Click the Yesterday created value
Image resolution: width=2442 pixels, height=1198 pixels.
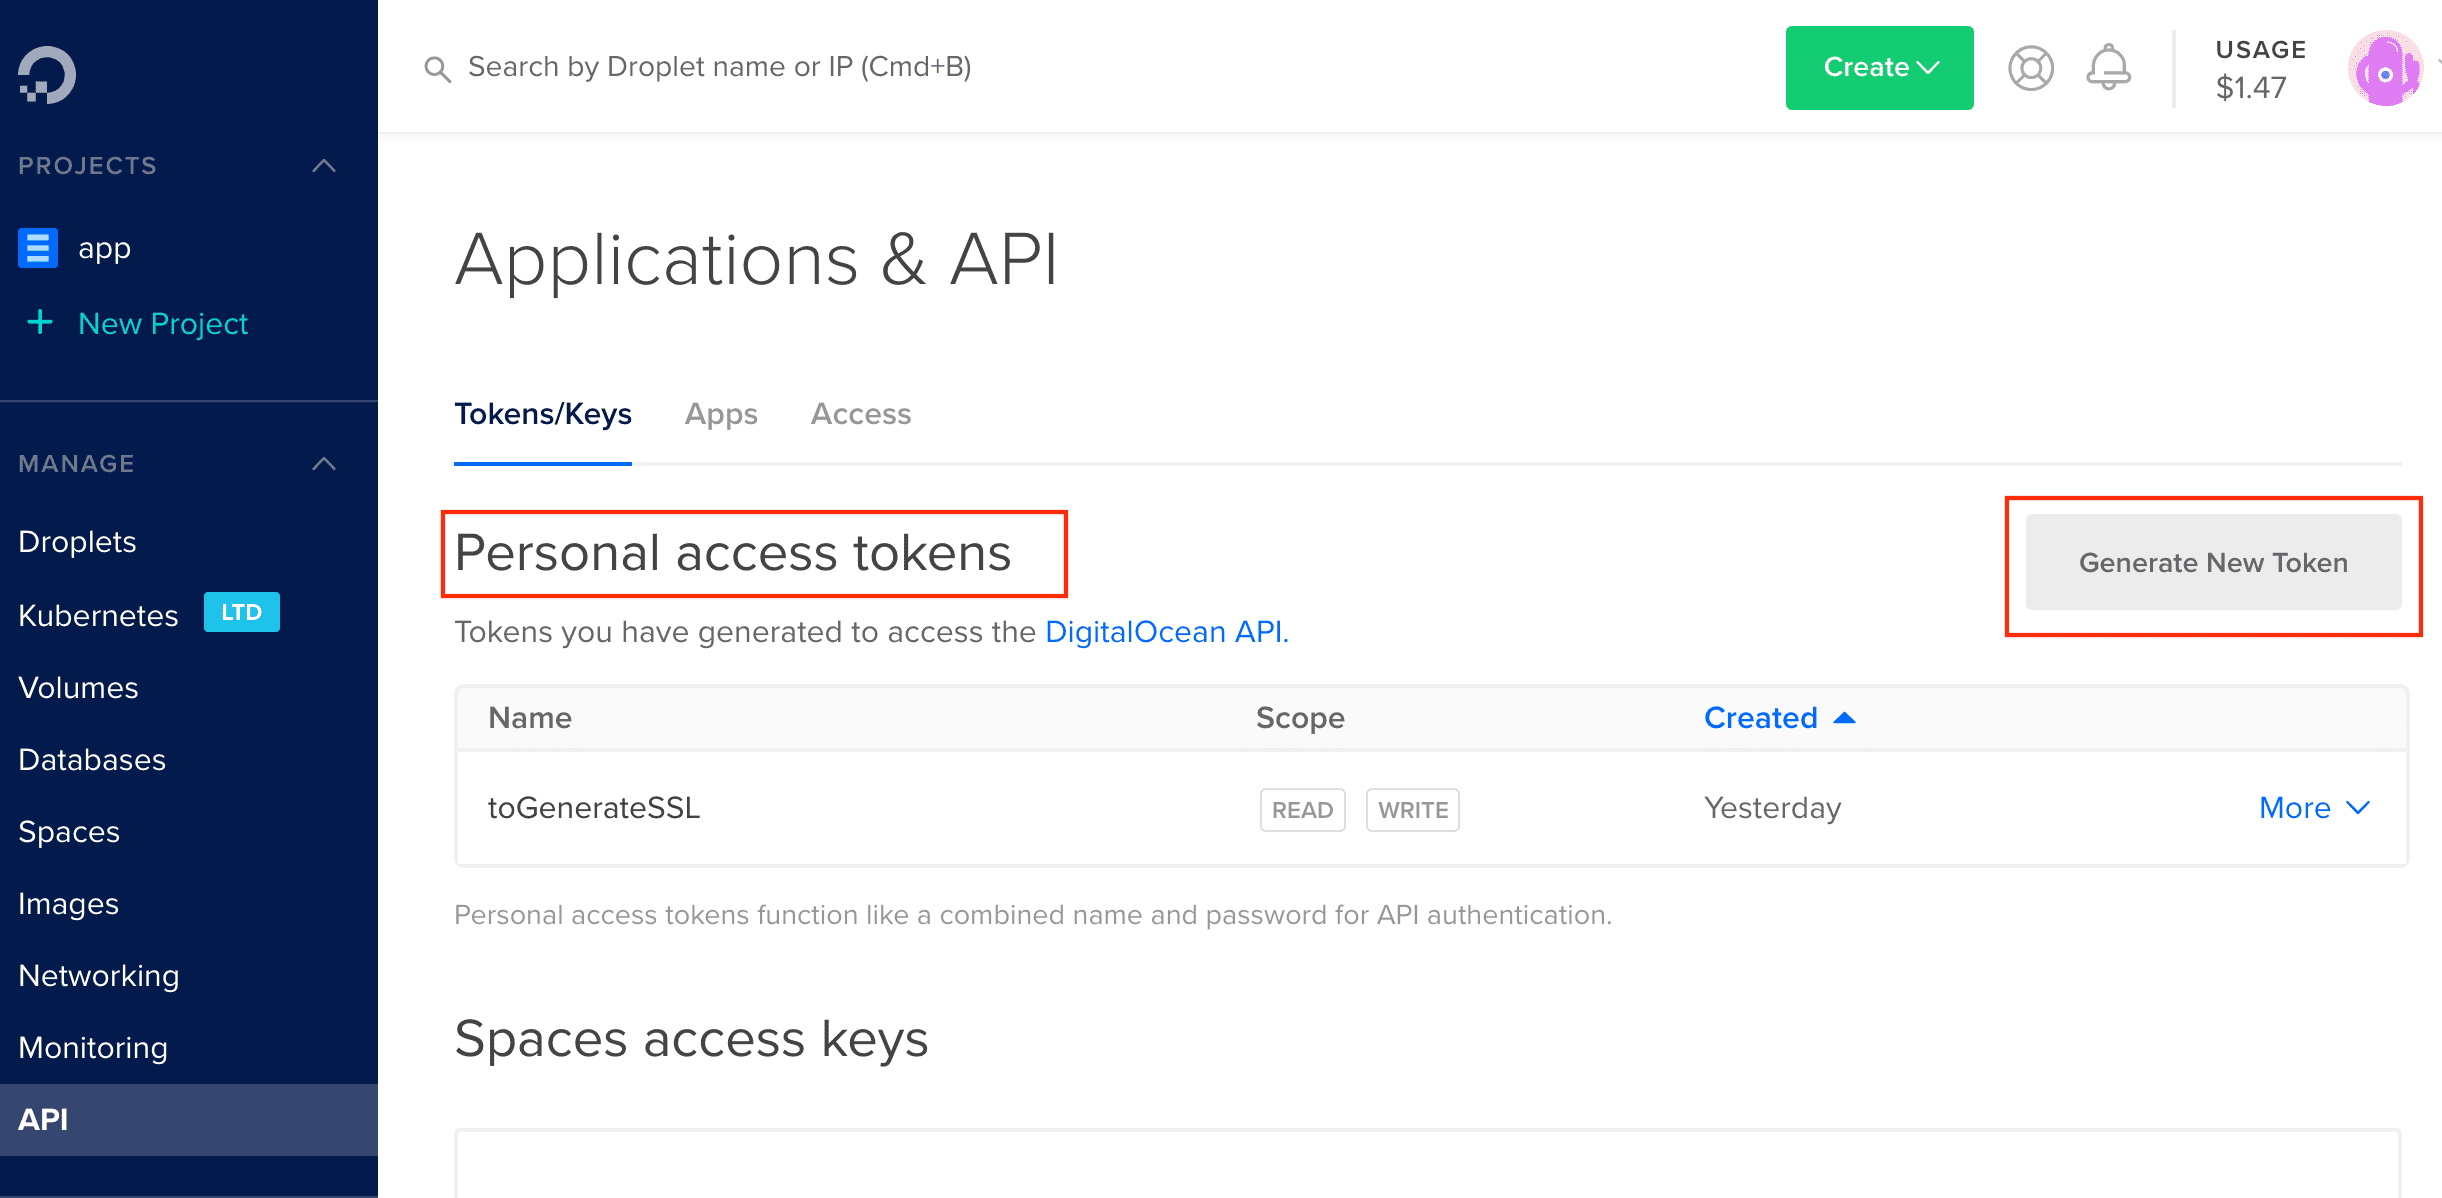point(1773,808)
